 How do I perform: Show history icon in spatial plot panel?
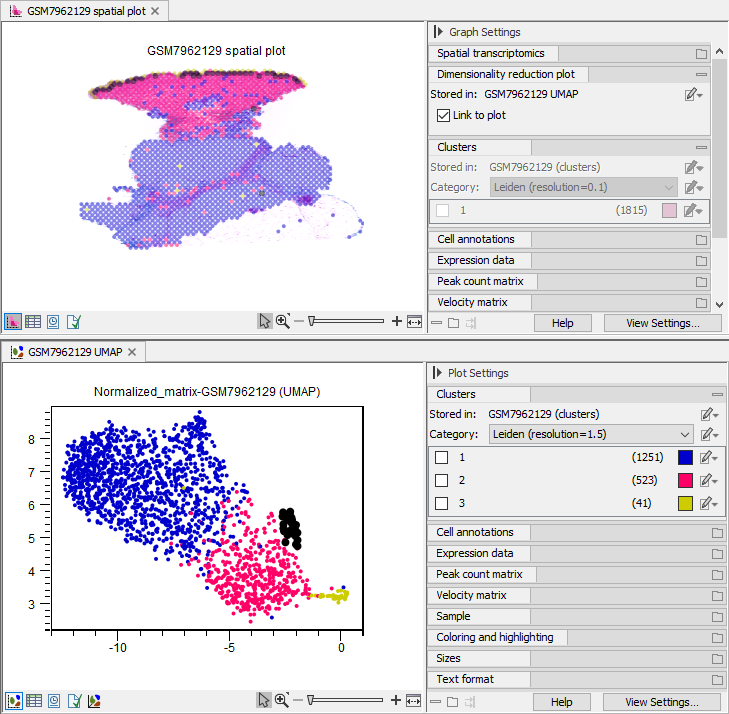[x=53, y=321]
